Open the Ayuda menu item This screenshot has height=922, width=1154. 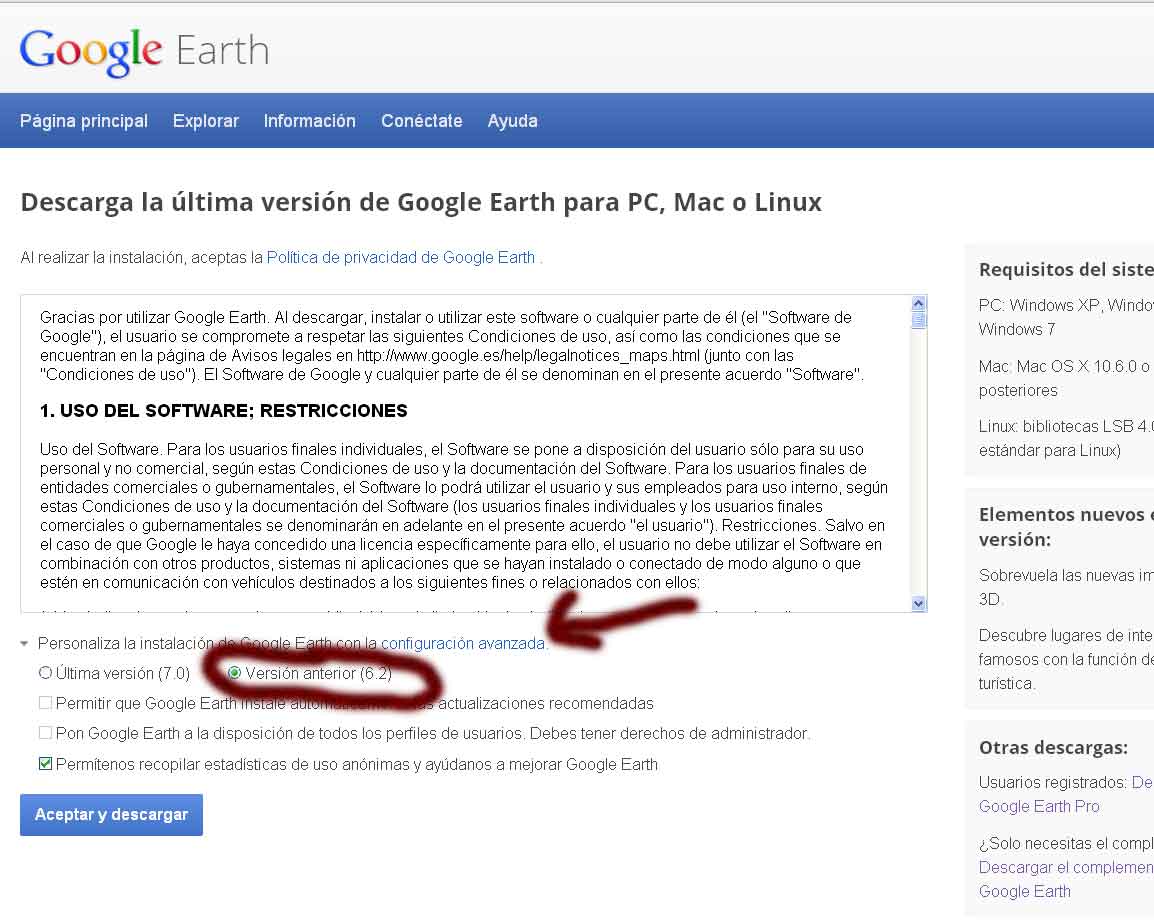[x=512, y=121]
